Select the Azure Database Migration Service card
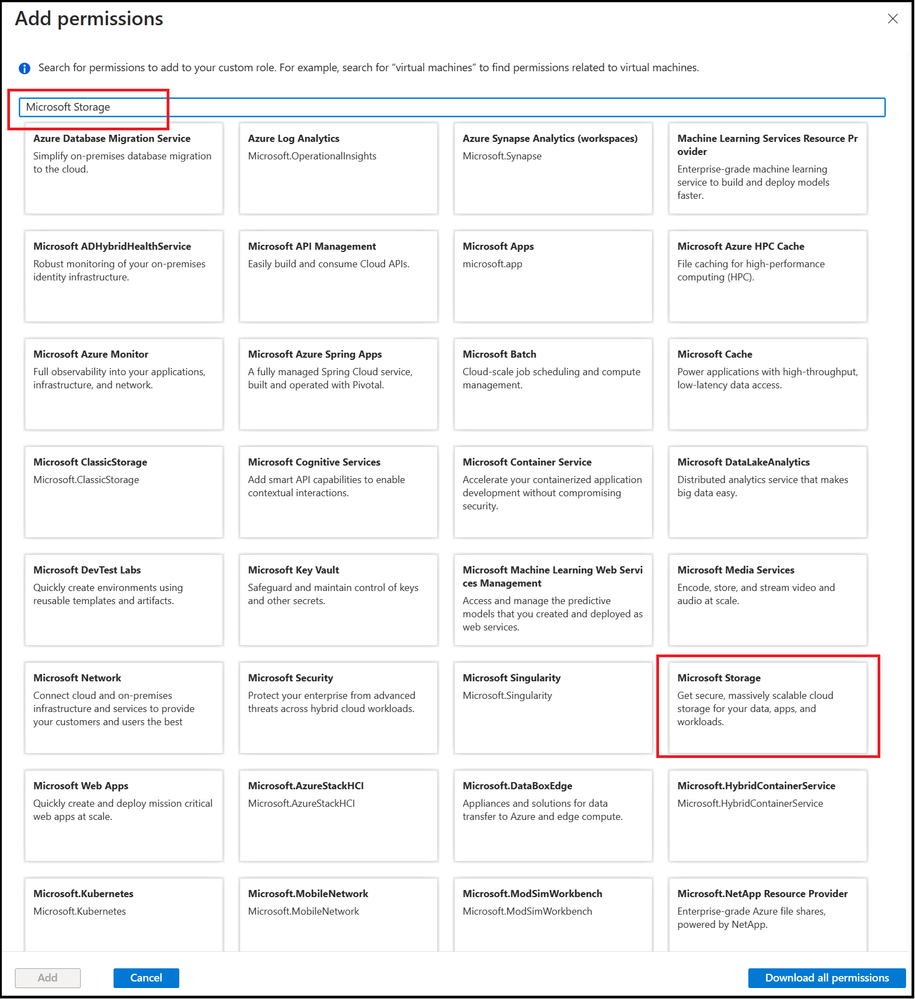This screenshot has width=915, height=999. [124, 169]
